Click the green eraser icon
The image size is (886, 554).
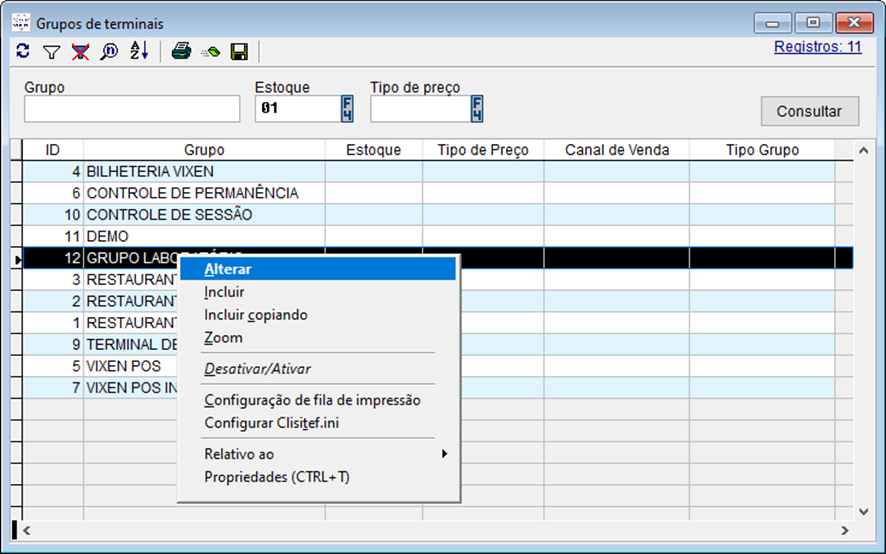pyautogui.click(x=210, y=51)
